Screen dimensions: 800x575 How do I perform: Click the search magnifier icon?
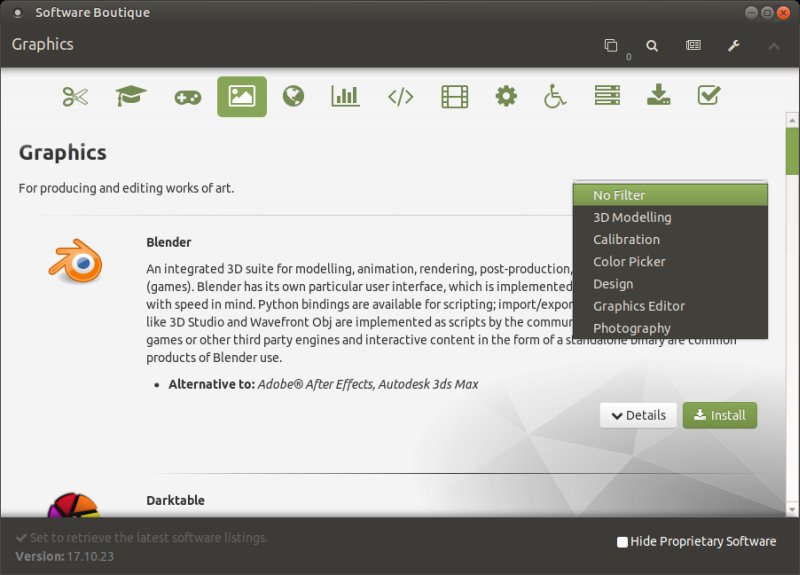[x=652, y=46]
